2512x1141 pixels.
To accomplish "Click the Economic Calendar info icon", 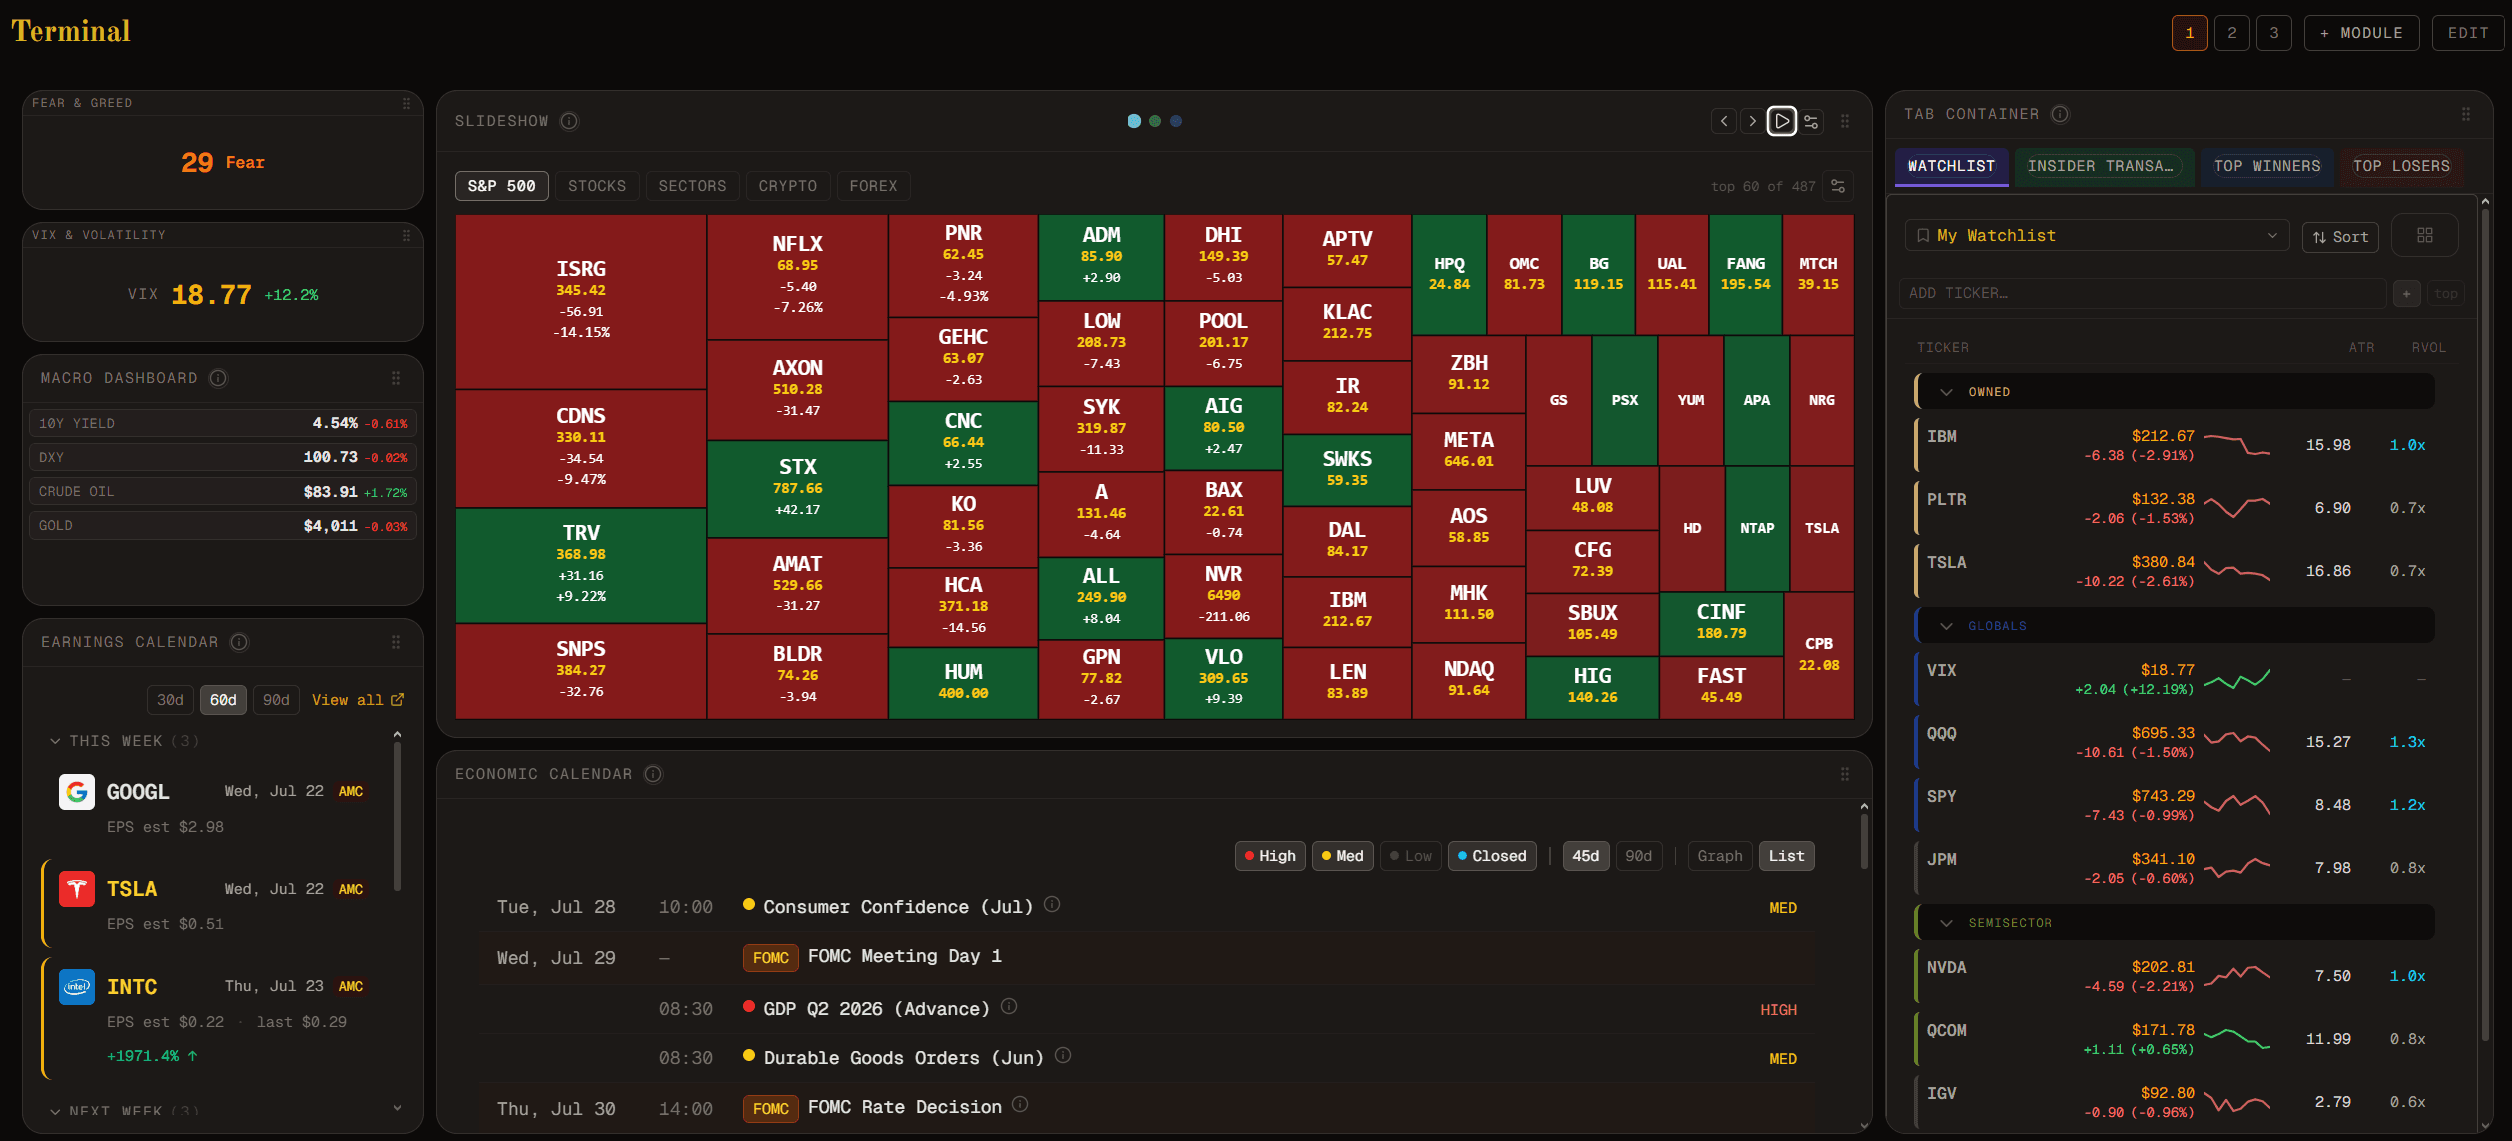I will (x=653, y=774).
